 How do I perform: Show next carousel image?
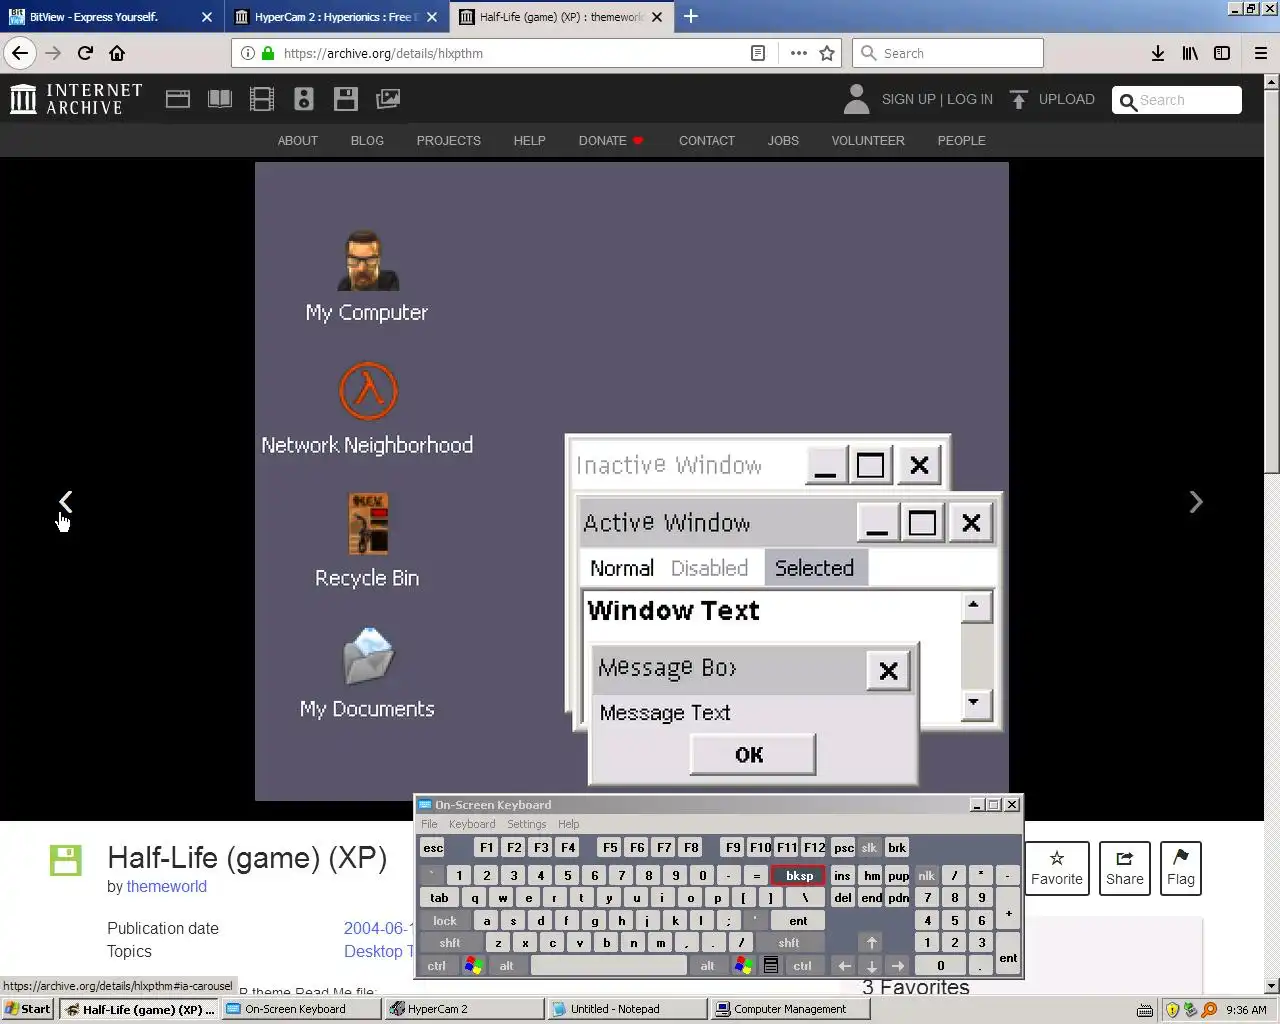[1195, 501]
